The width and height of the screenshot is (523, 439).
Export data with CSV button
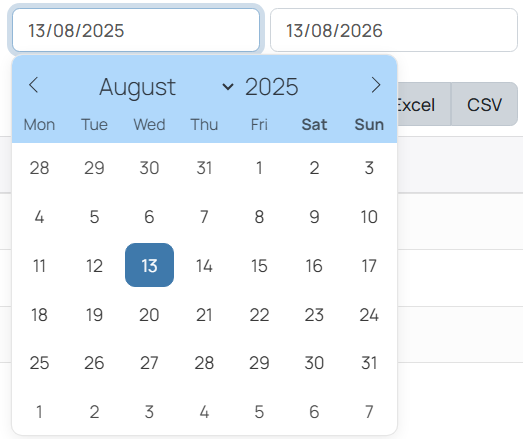[x=484, y=104]
